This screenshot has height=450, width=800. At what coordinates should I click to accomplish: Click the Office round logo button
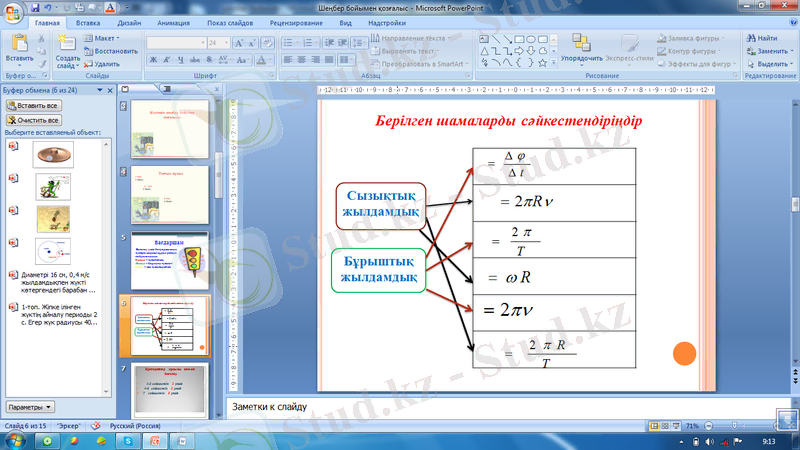point(13,11)
